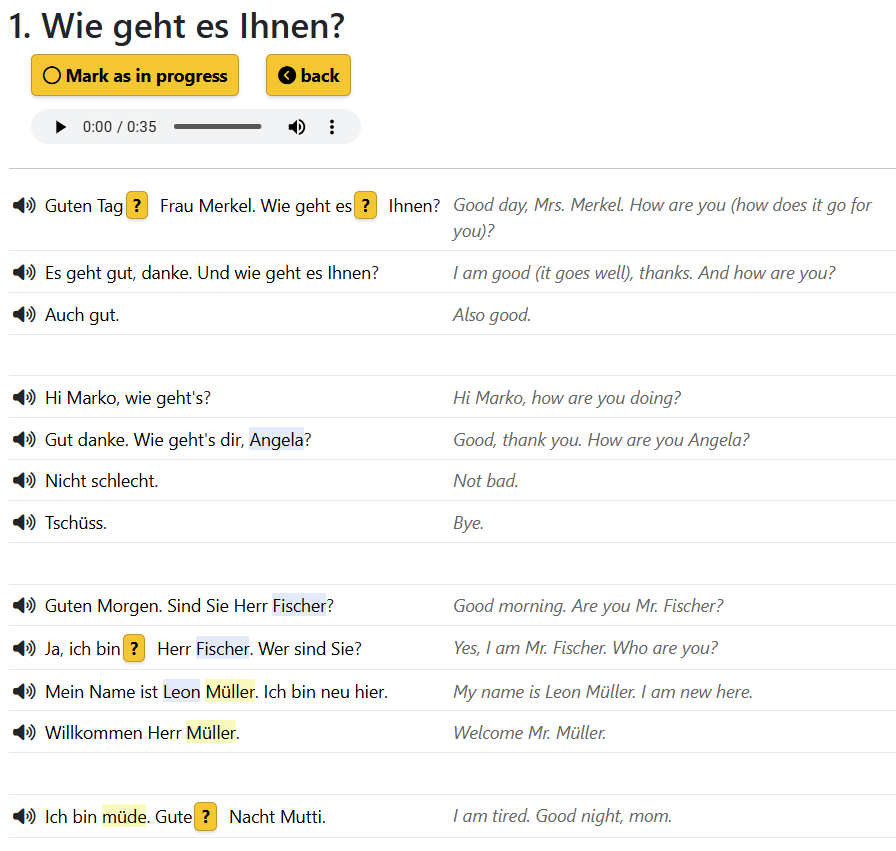This screenshot has height=851, width=896.
Task: Reveal hint after 'Guten Tag'
Action: tap(137, 206)
